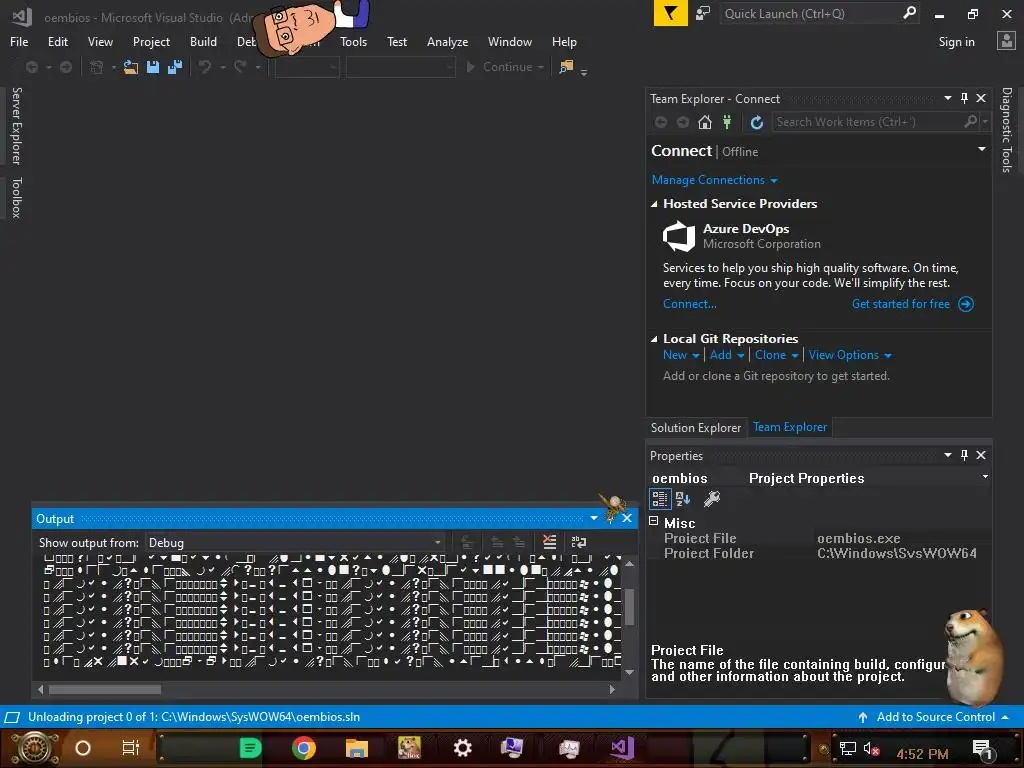Click the Property Pages wrench icon
The width and height of the screenshot is (1024, 768).
712,500
